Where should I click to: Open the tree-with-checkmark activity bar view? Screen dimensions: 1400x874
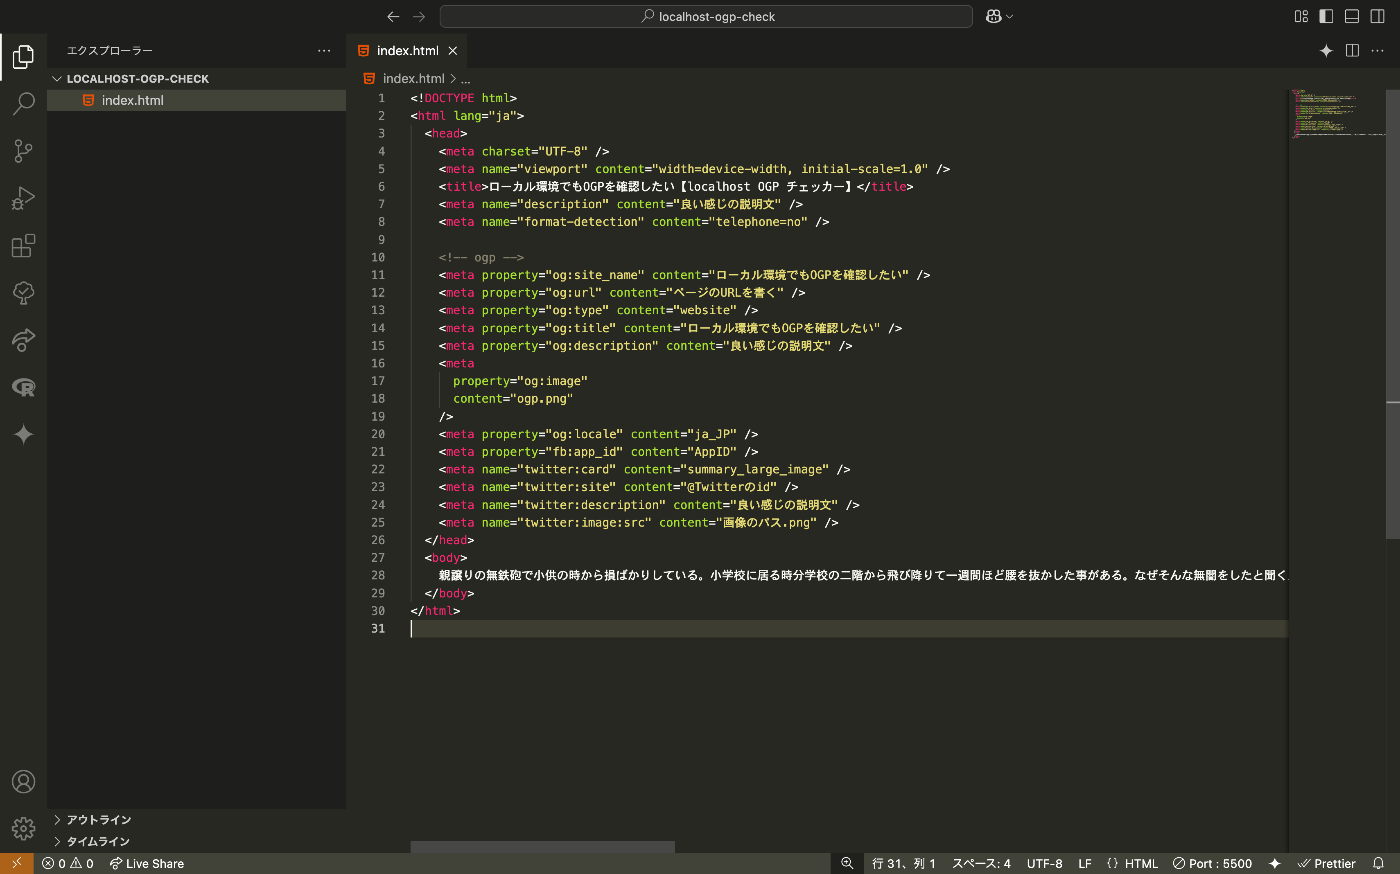[23, 292]
